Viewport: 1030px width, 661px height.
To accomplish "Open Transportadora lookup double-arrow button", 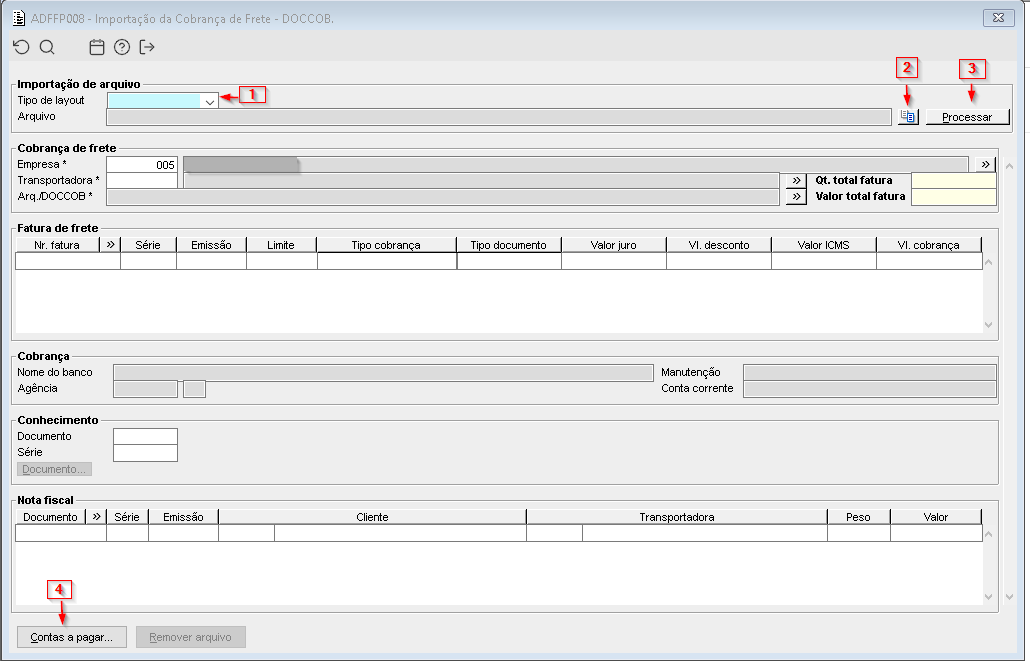I will point(796,180).
